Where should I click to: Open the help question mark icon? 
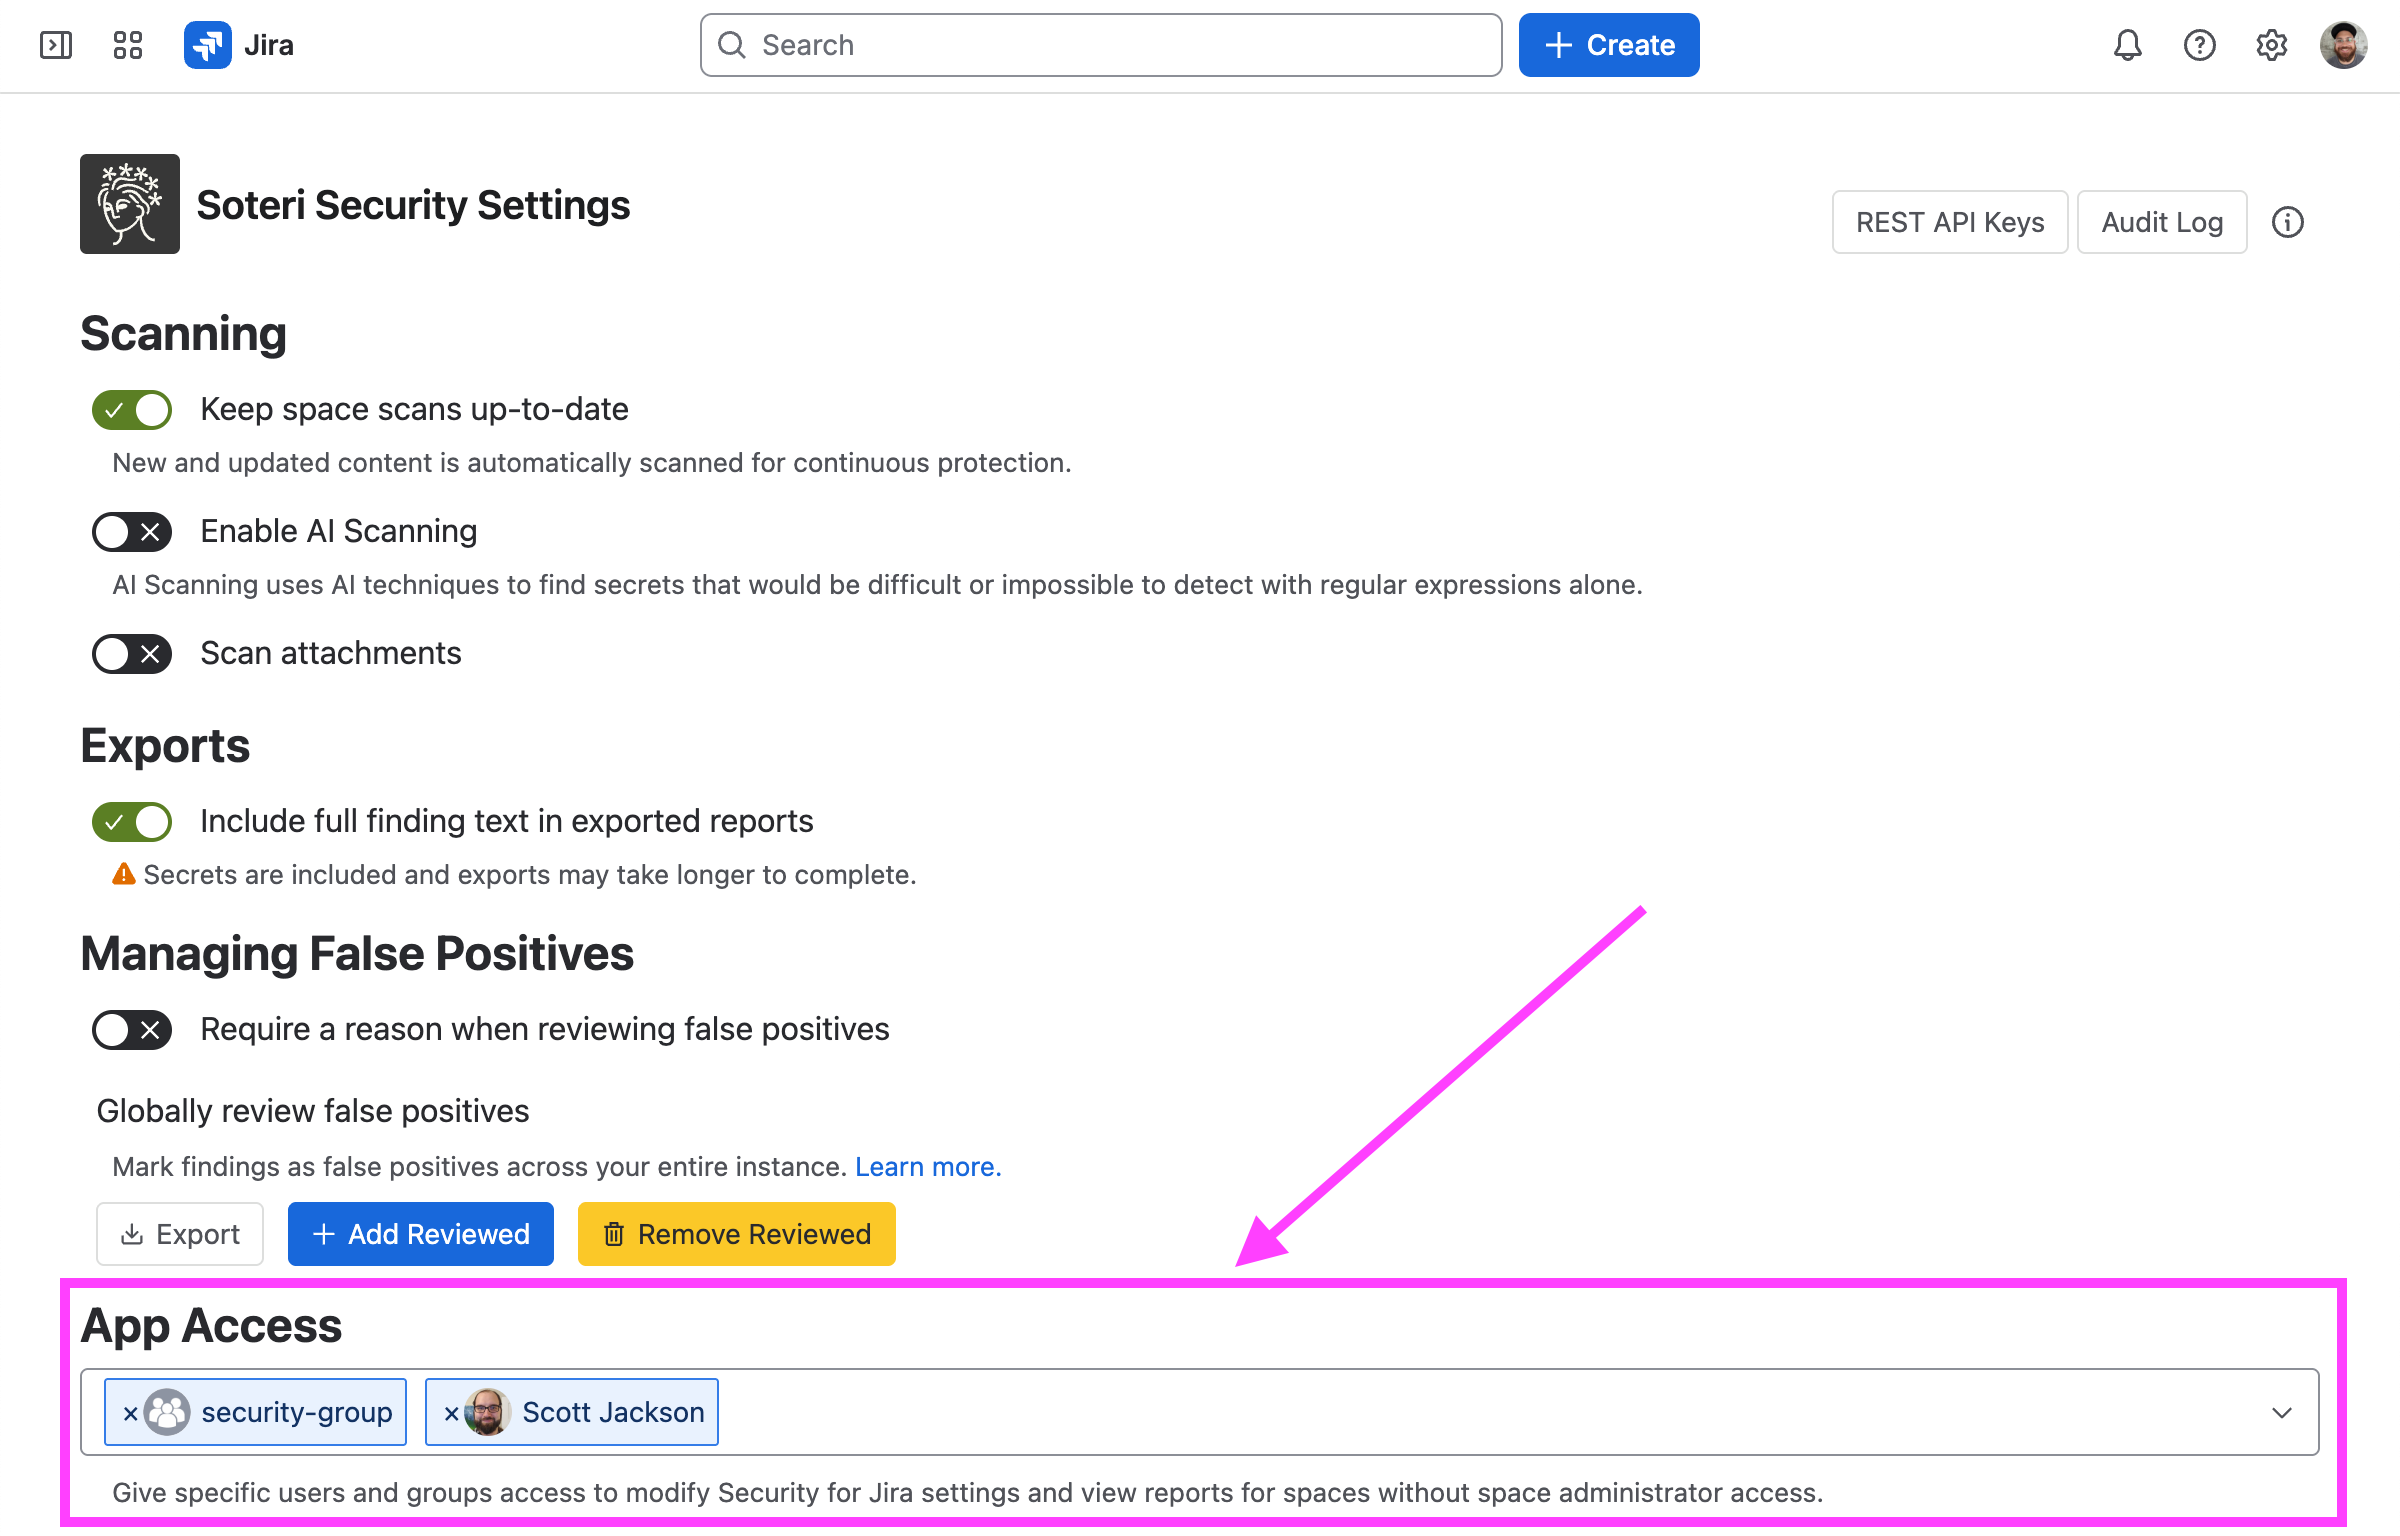2200,45
